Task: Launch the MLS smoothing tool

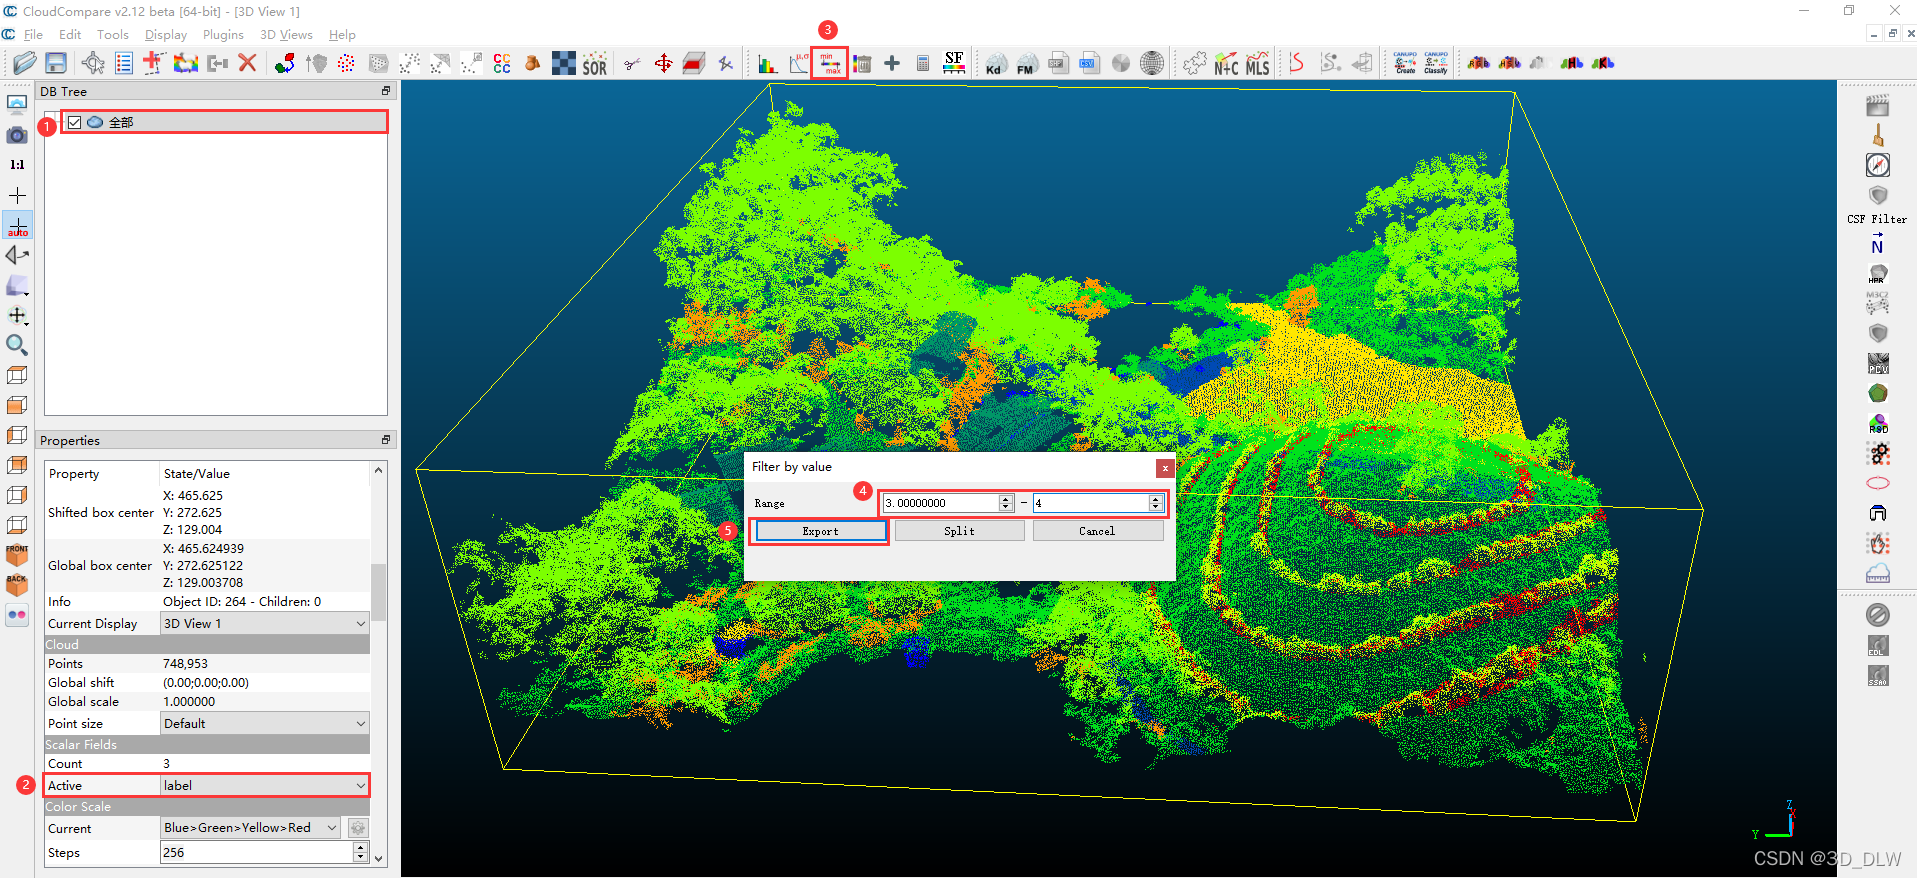Action: click(x=1258, y=64)
